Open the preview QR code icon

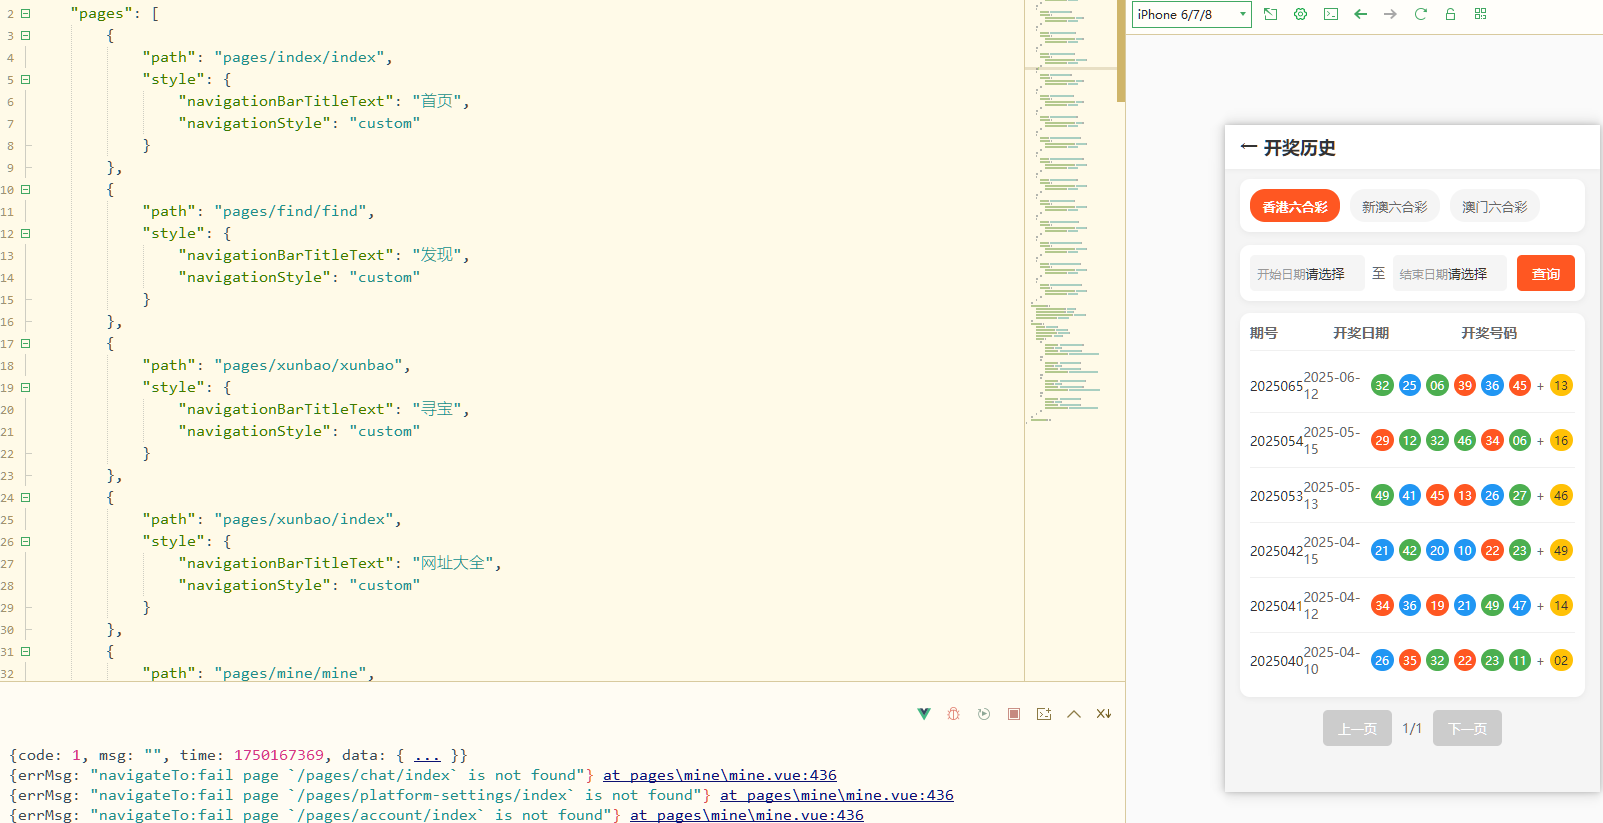tap(1481, 14)
